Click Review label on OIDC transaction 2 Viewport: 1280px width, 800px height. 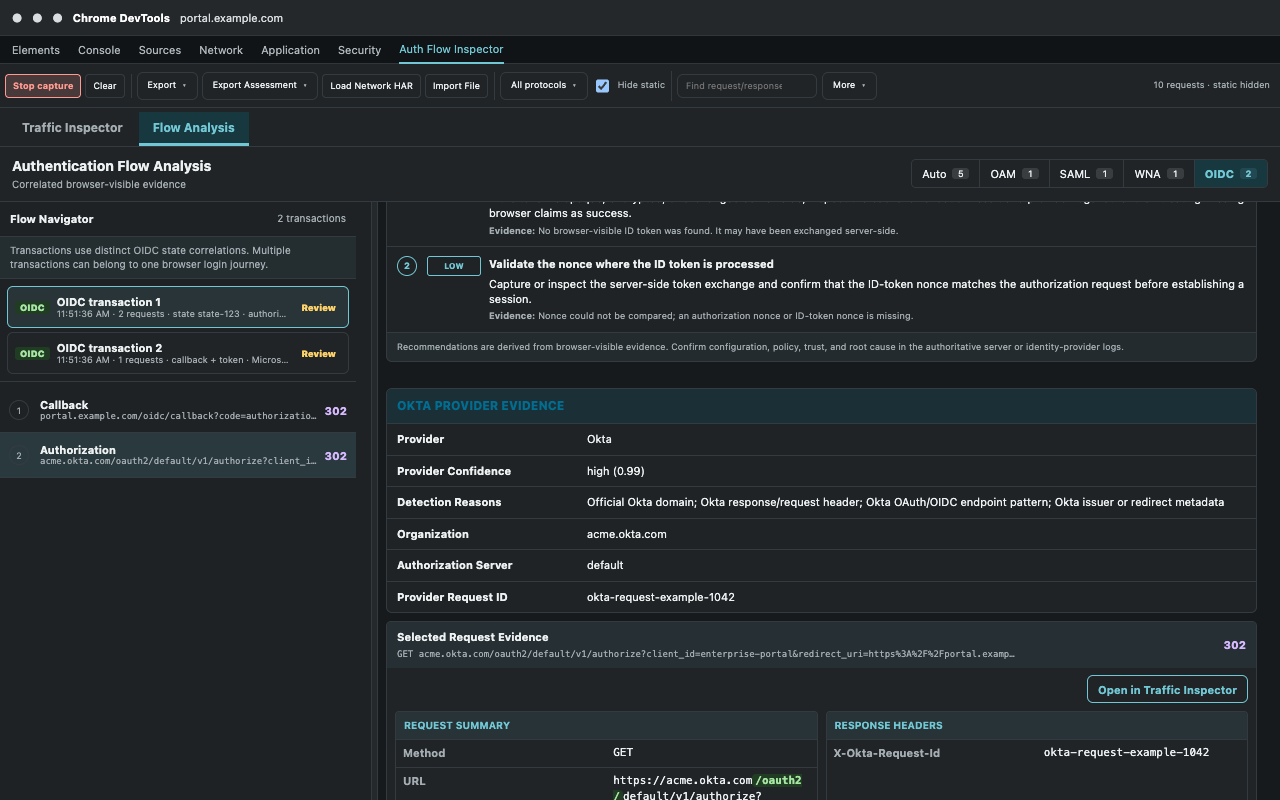pos(319,354)
